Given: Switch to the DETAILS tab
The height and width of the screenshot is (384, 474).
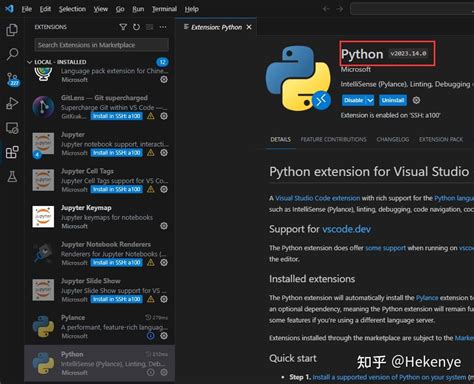Looking at the screenshot, I should click(x=281, y=139).
